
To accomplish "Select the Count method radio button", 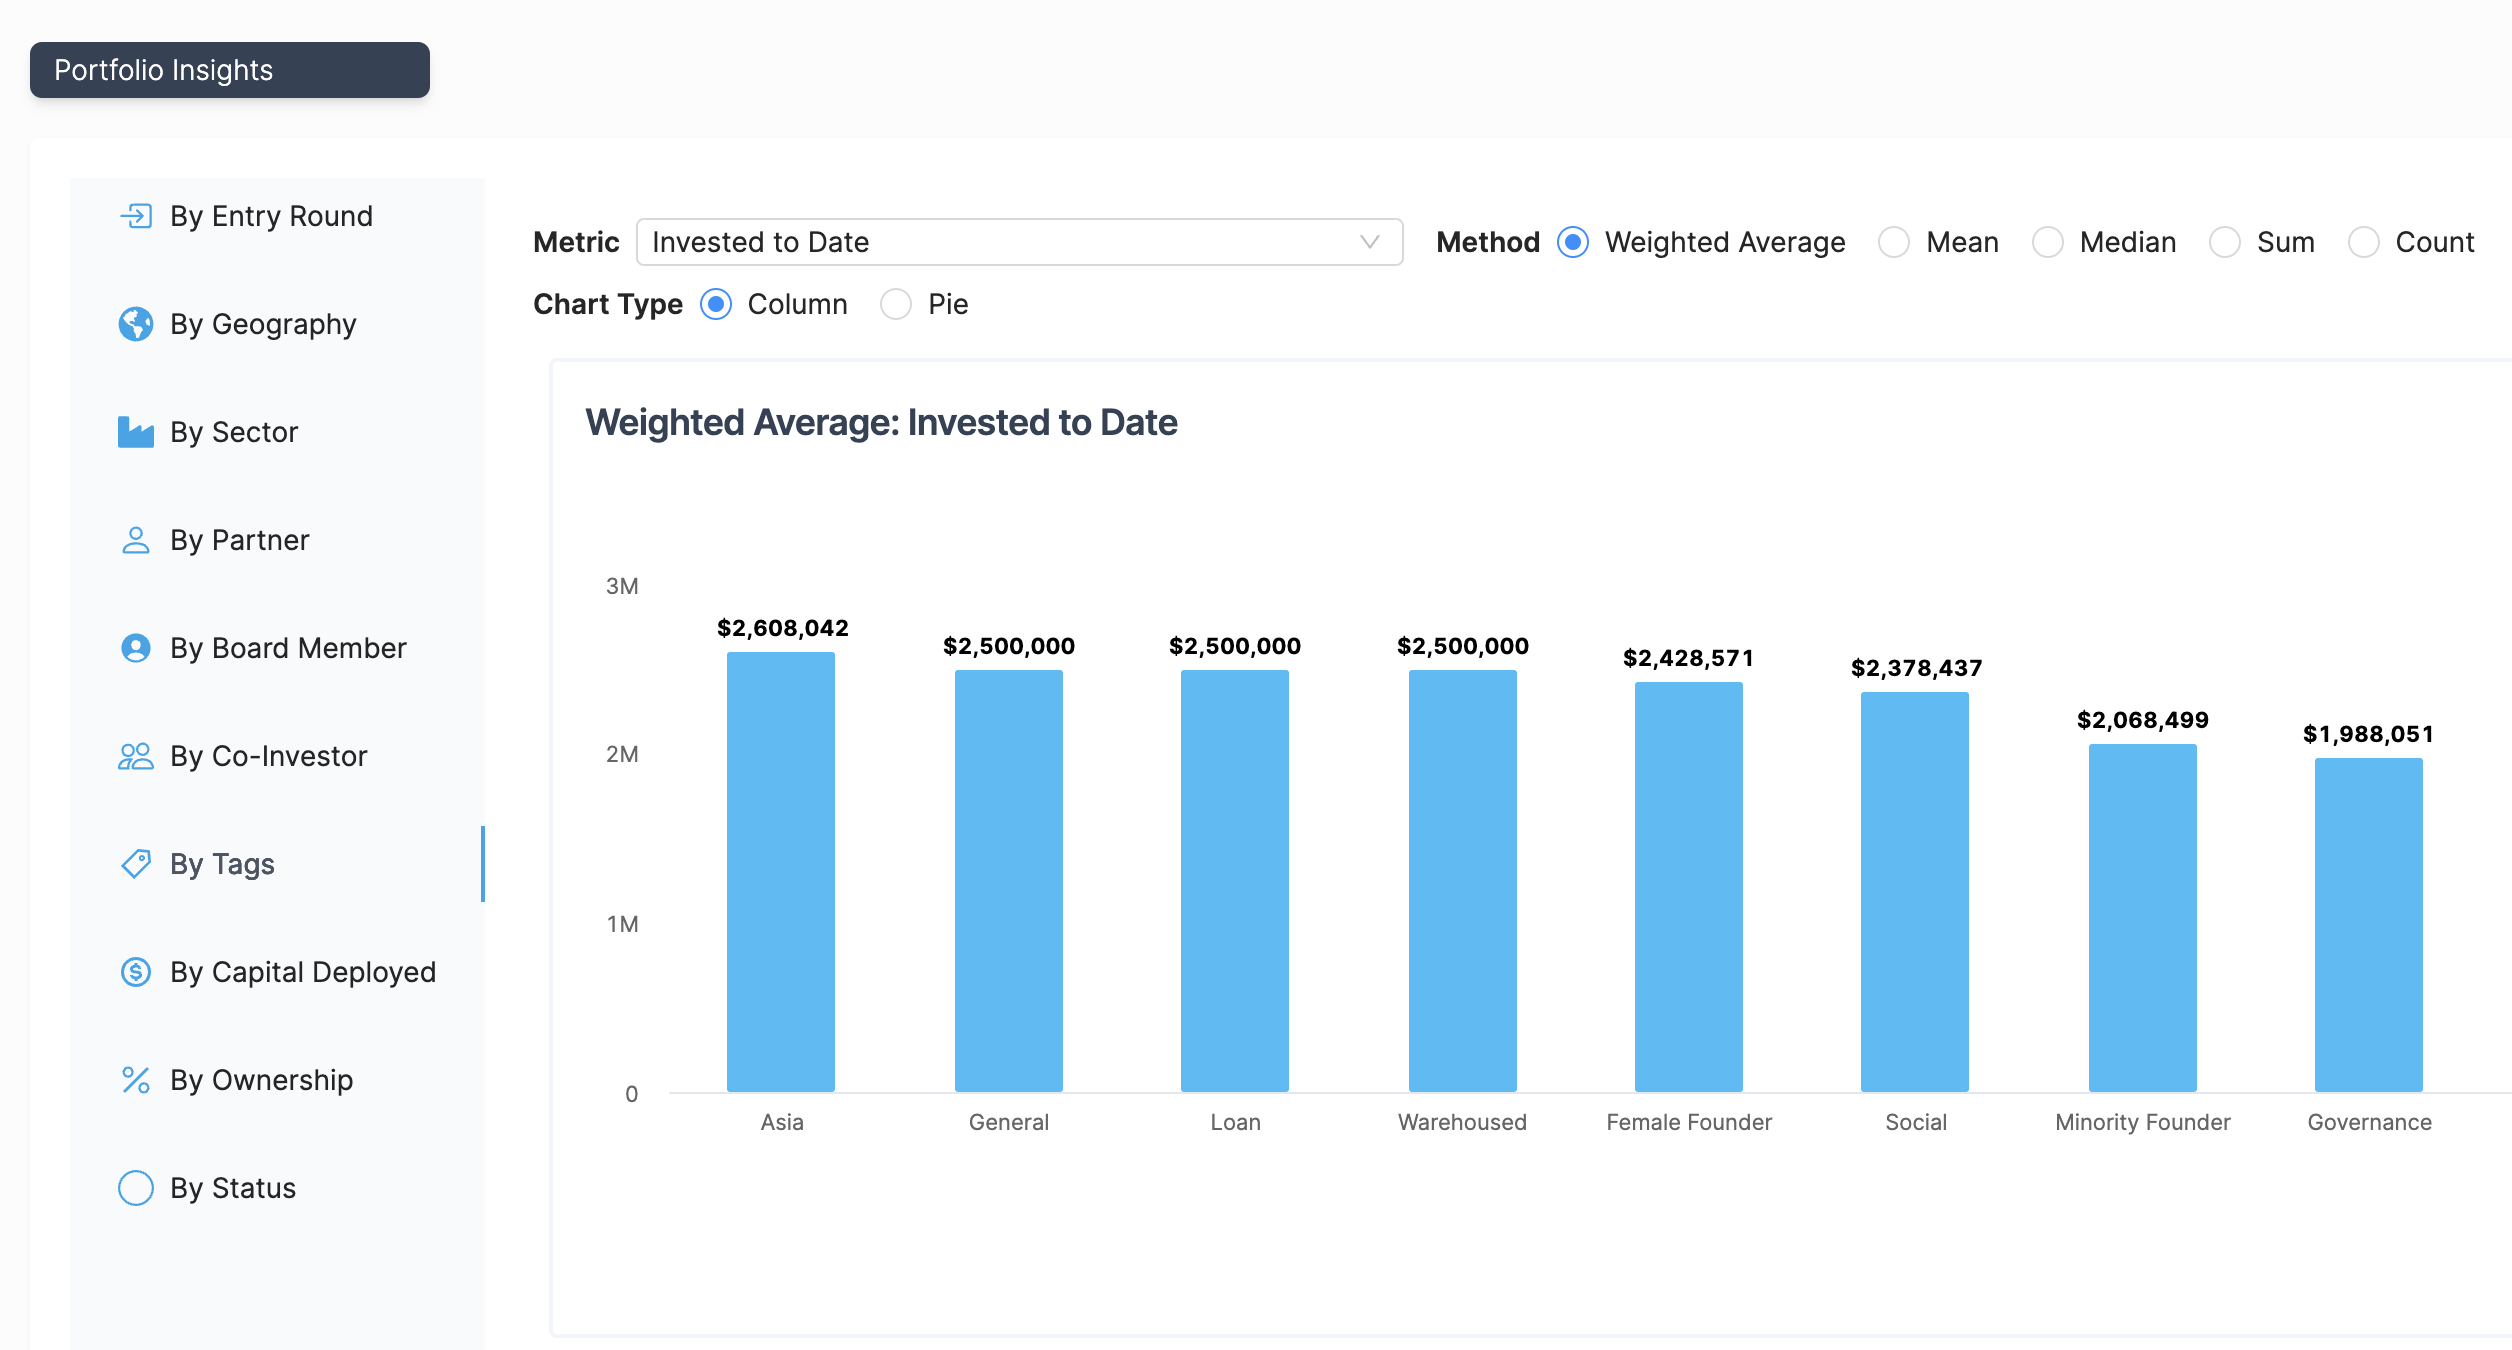I will (x=2363, y=242).
